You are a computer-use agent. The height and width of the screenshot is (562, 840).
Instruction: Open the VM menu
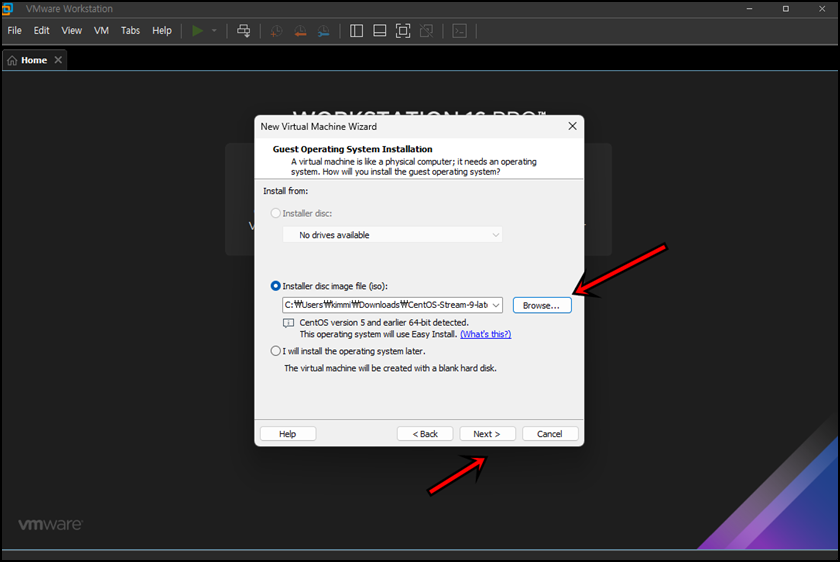coord(101,31)
